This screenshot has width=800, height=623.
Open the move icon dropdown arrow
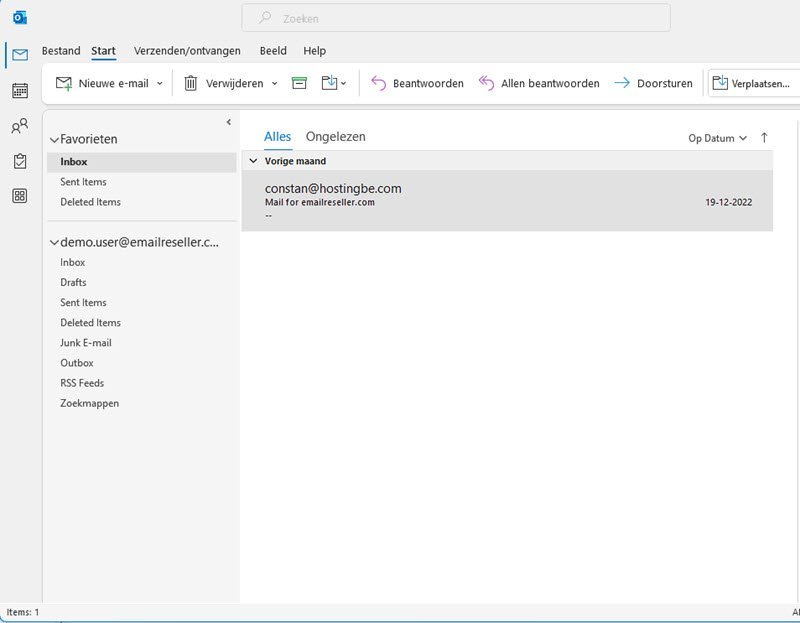[x=343, y=84]
